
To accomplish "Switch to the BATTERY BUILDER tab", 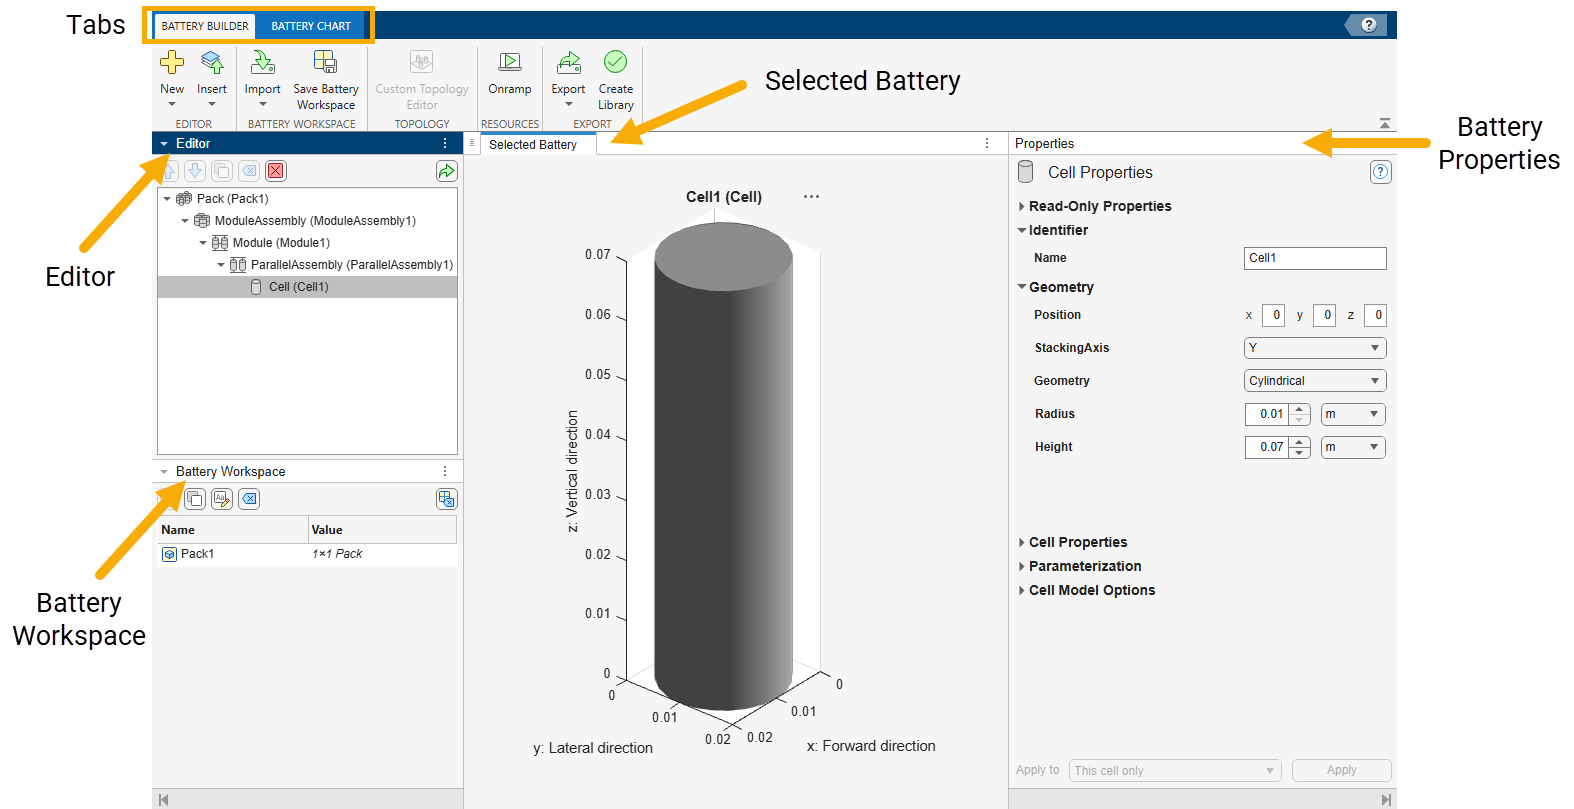I will (x=205, y=26).
